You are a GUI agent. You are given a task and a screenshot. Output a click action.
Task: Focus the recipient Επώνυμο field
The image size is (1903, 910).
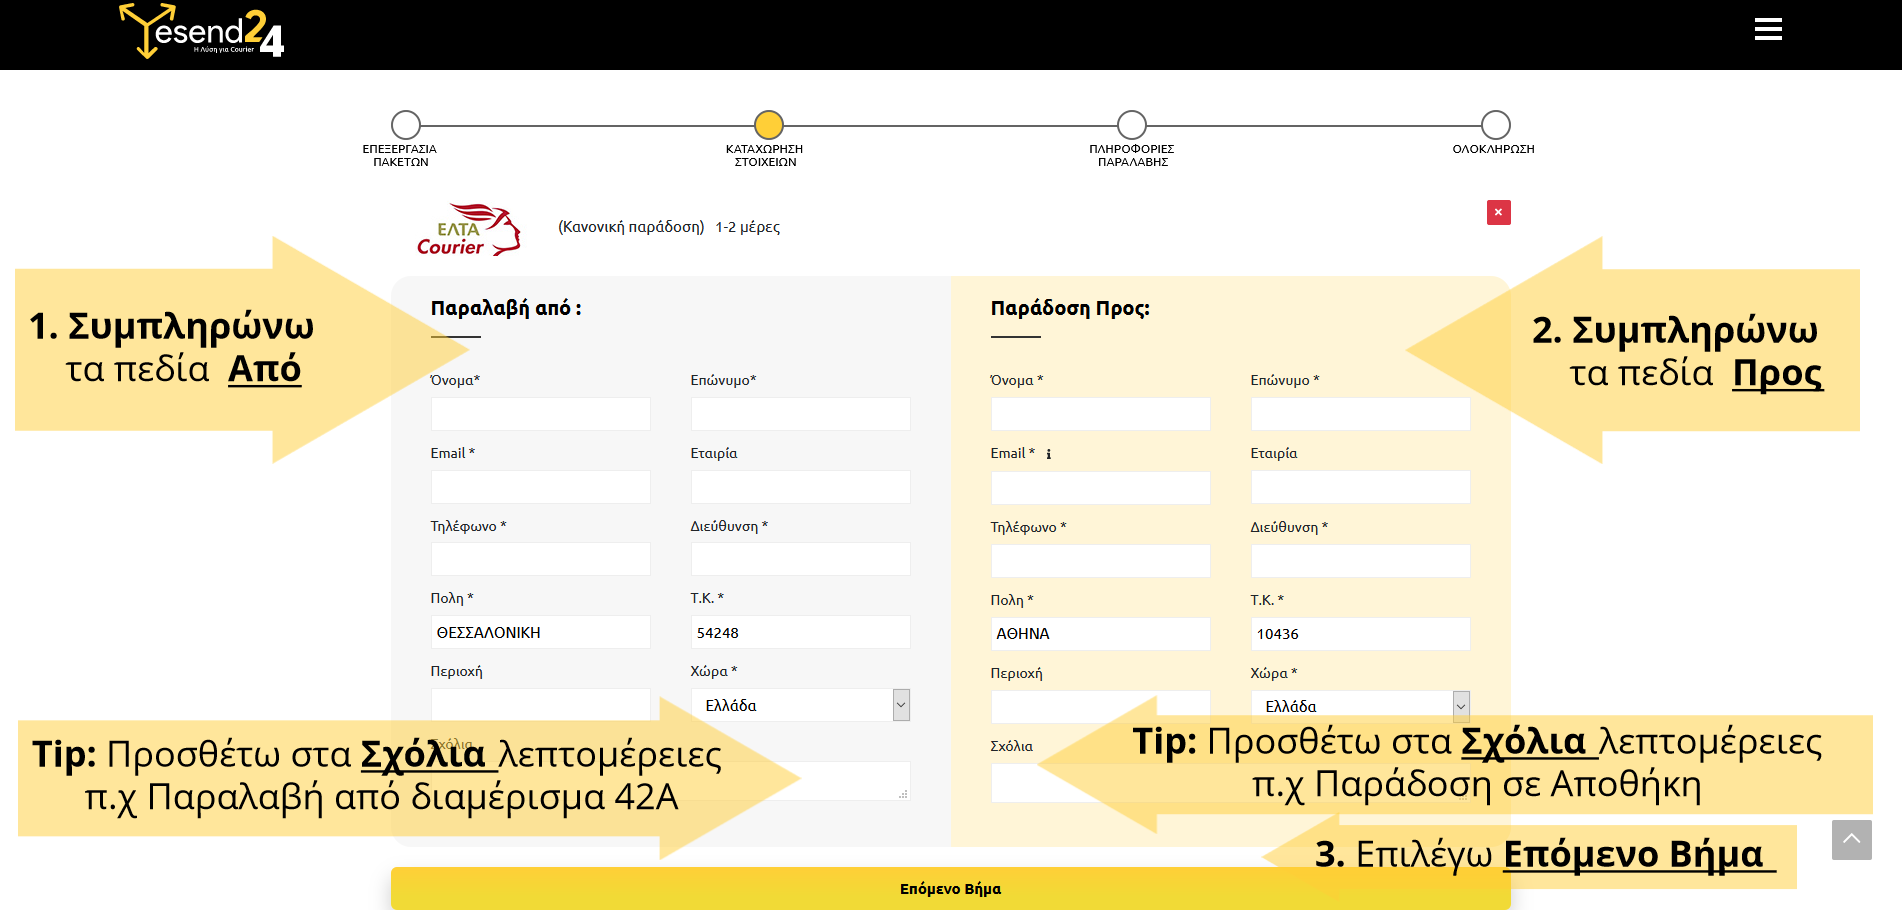point(1360,414)
